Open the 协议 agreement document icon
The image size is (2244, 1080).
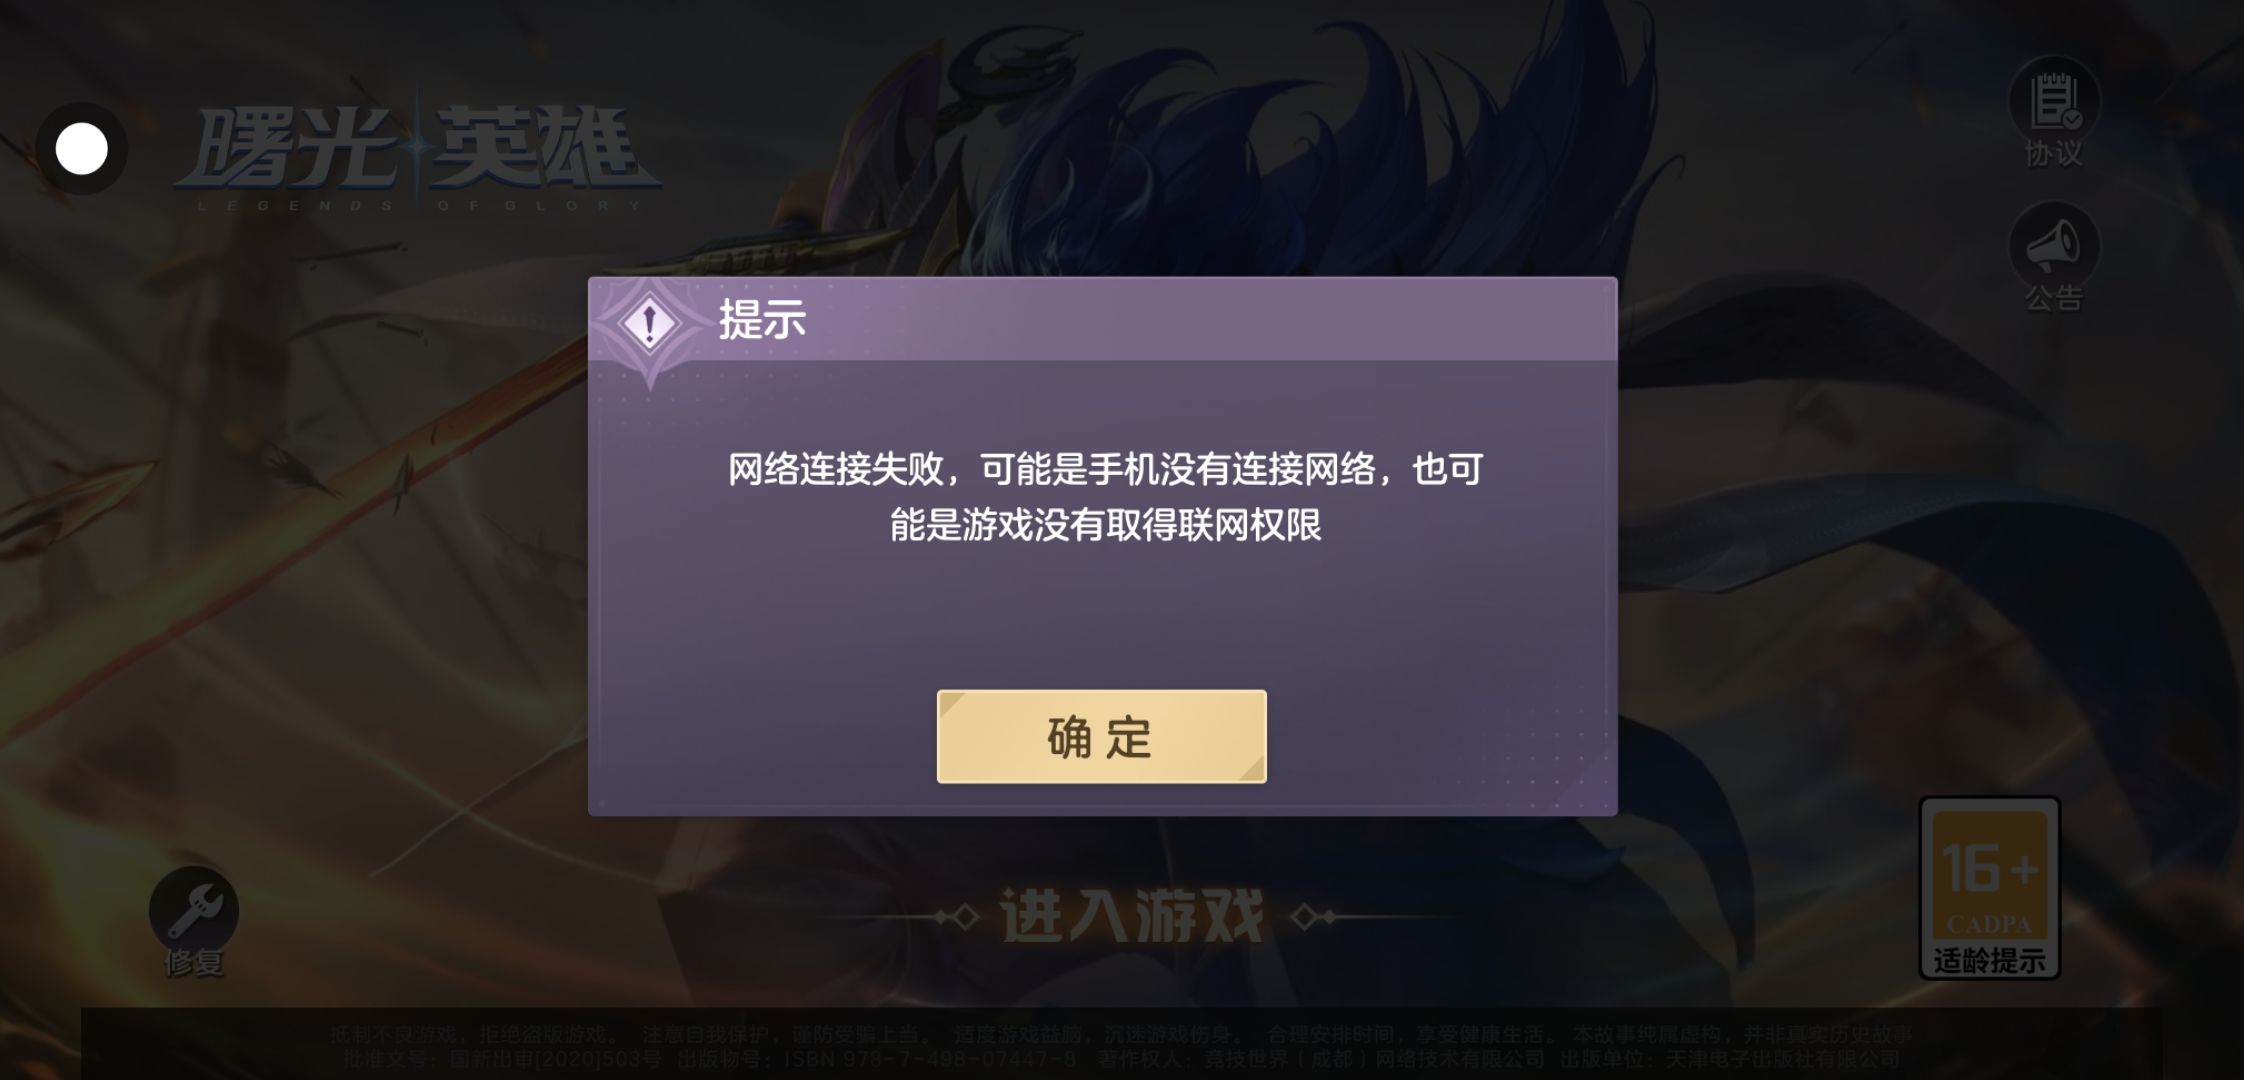pos(2054,101)
